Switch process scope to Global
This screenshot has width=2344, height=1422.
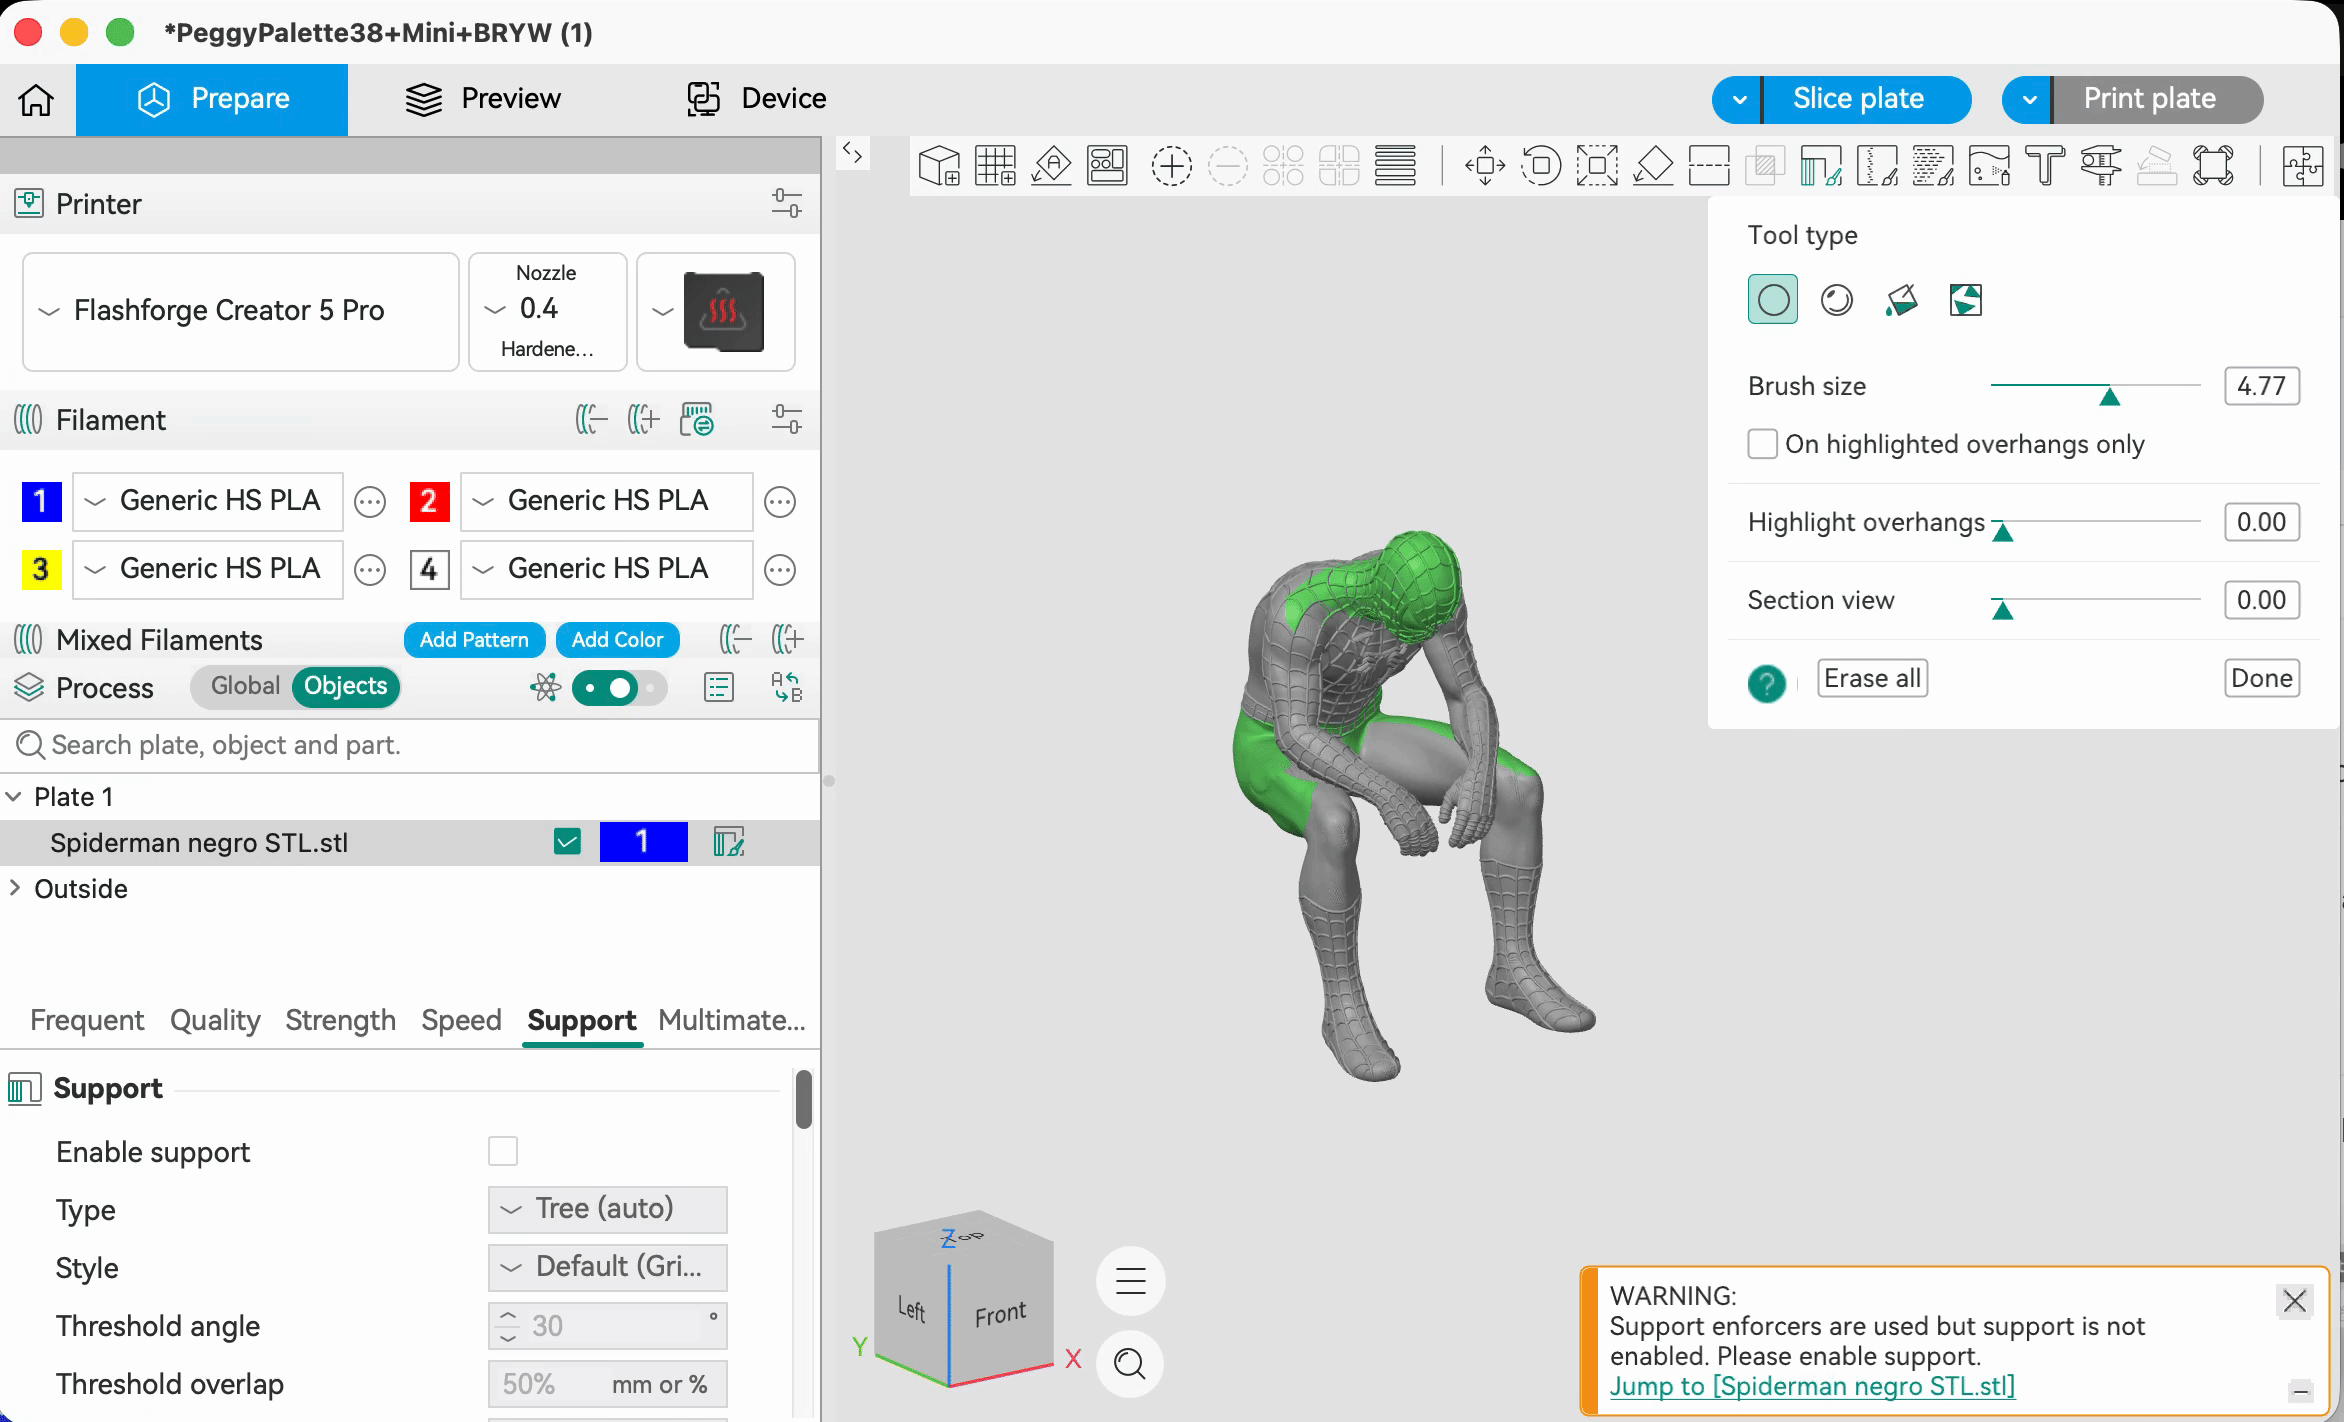pos(245,686)
